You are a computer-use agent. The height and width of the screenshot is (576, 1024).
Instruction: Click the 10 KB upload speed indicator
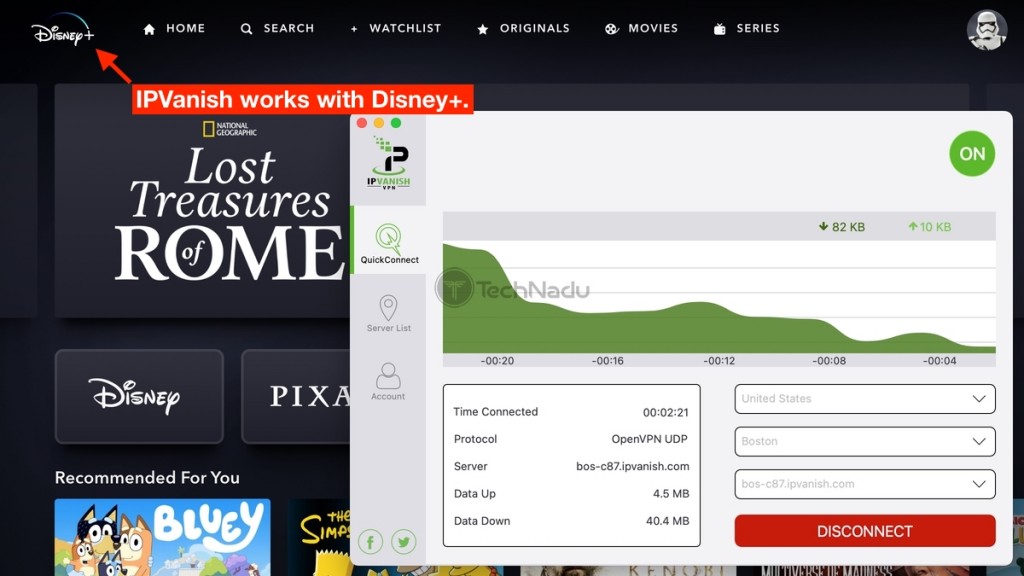pos(929,227)
